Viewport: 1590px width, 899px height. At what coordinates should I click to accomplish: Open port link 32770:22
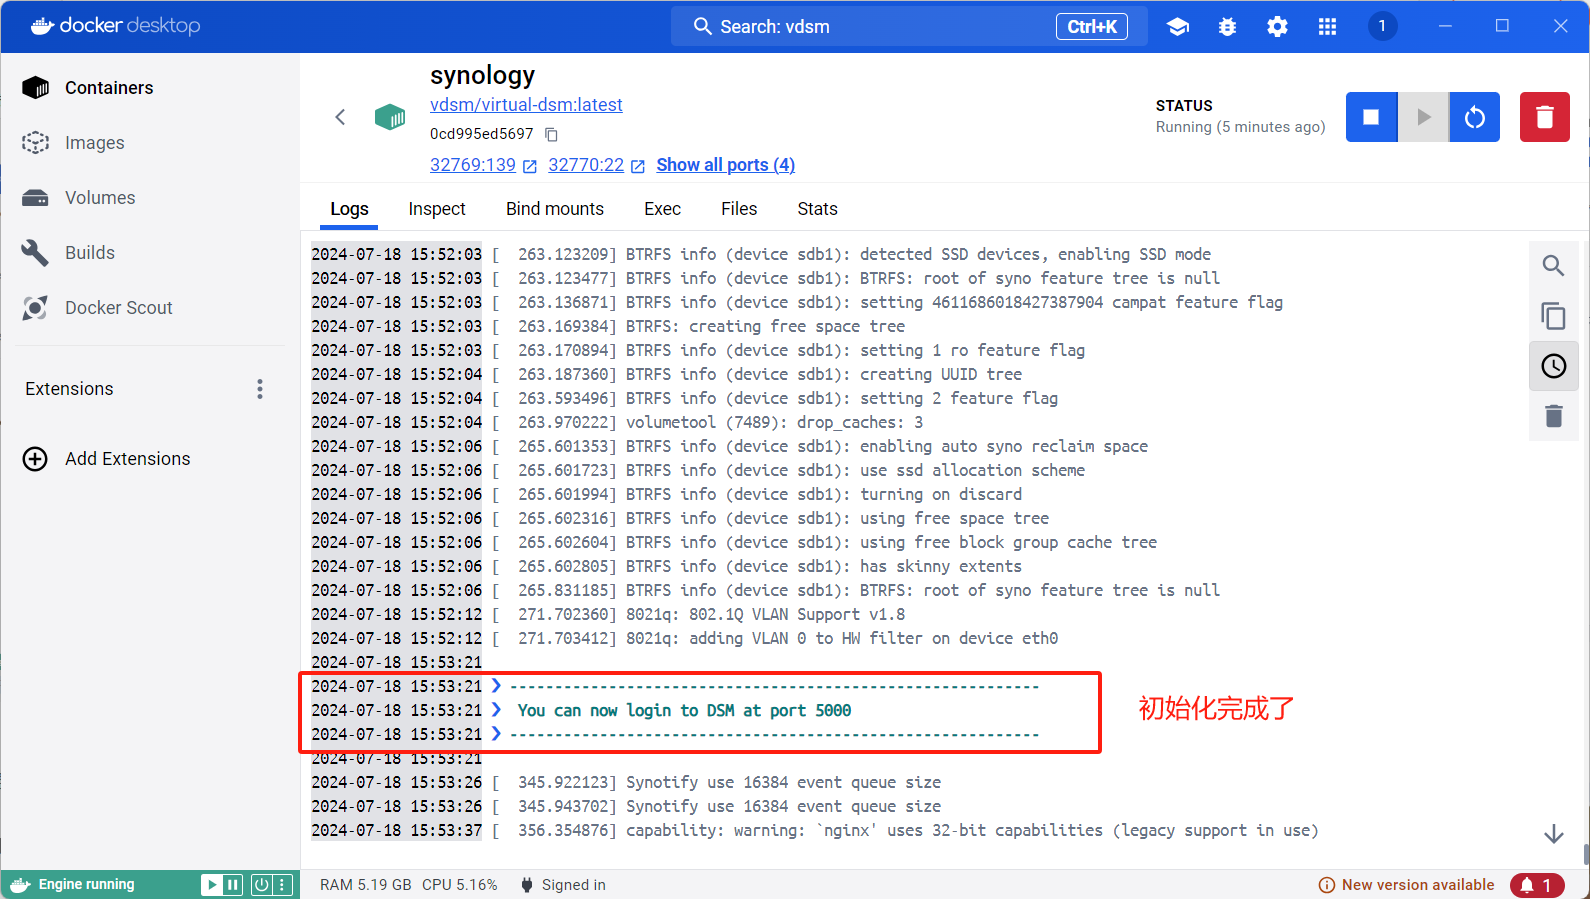pyautogui.click(x=596, y=165)
